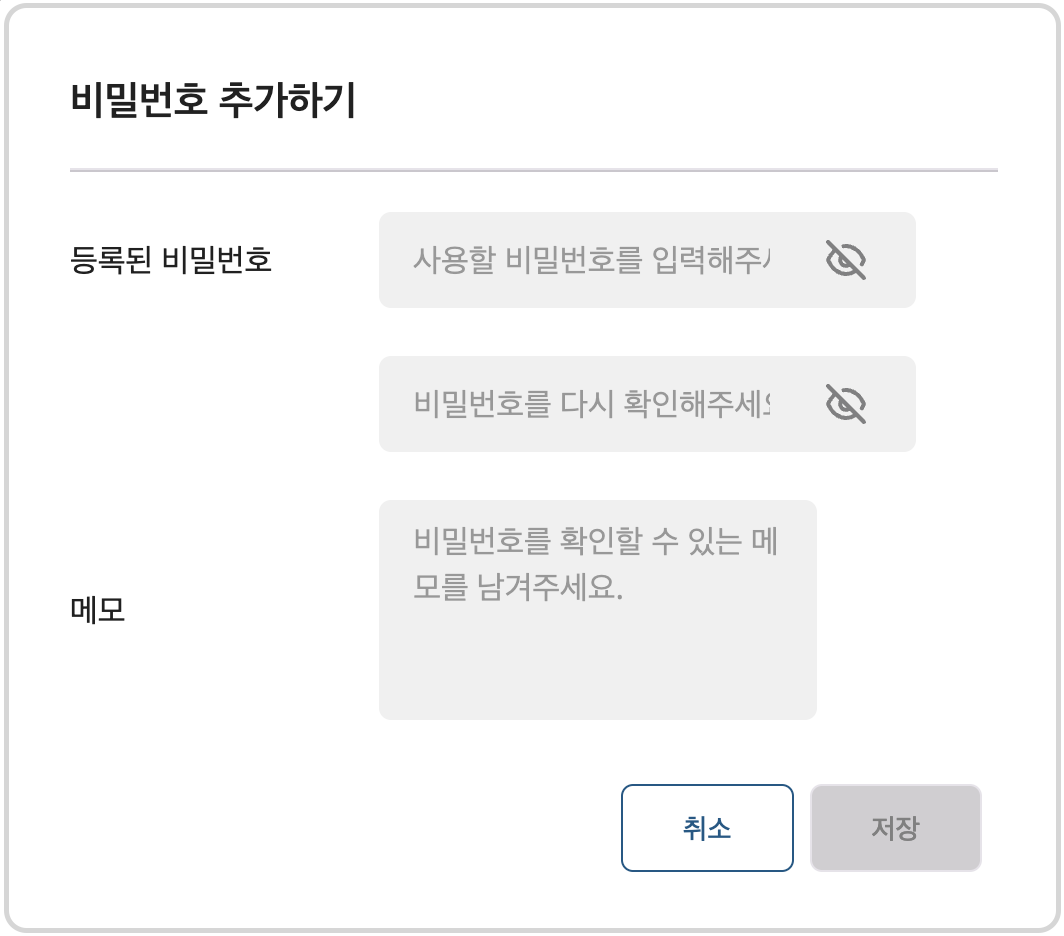This screenshot has width=1064, height=936.
Task: Focus the 사용할 비밀번호를 입력해주세요 input
Action: (592, 260)
